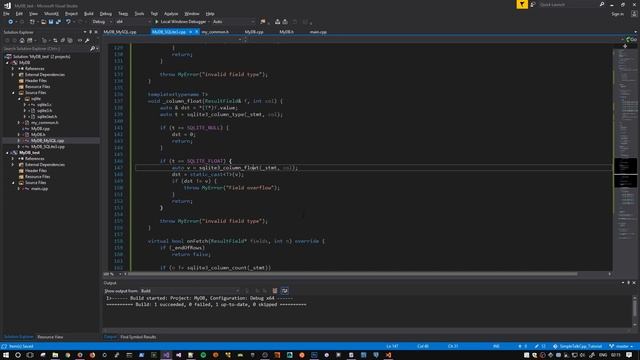The image size is (640, 360).
Task: Open the action center in system tray
Action: tap(629, 355)
